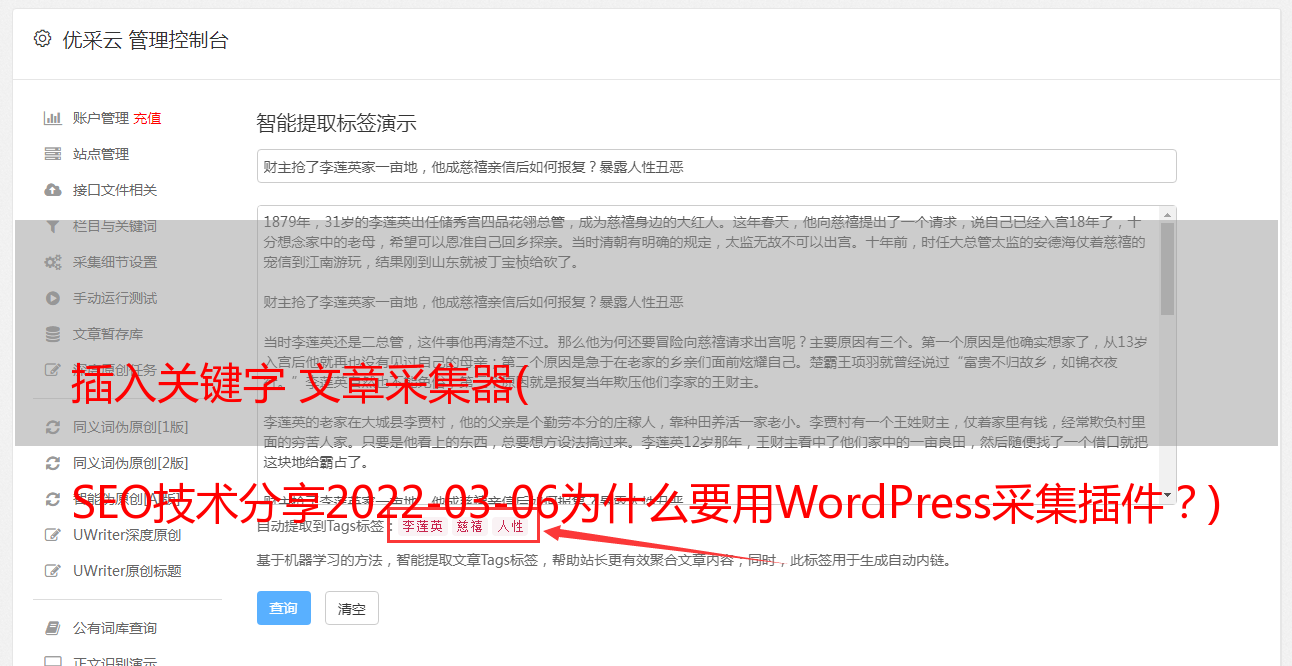Click the gear icon beside 优采云 管理控制台
This screenshot has width=1292, height=666.
pyautogui.click(x=42, y=39)
